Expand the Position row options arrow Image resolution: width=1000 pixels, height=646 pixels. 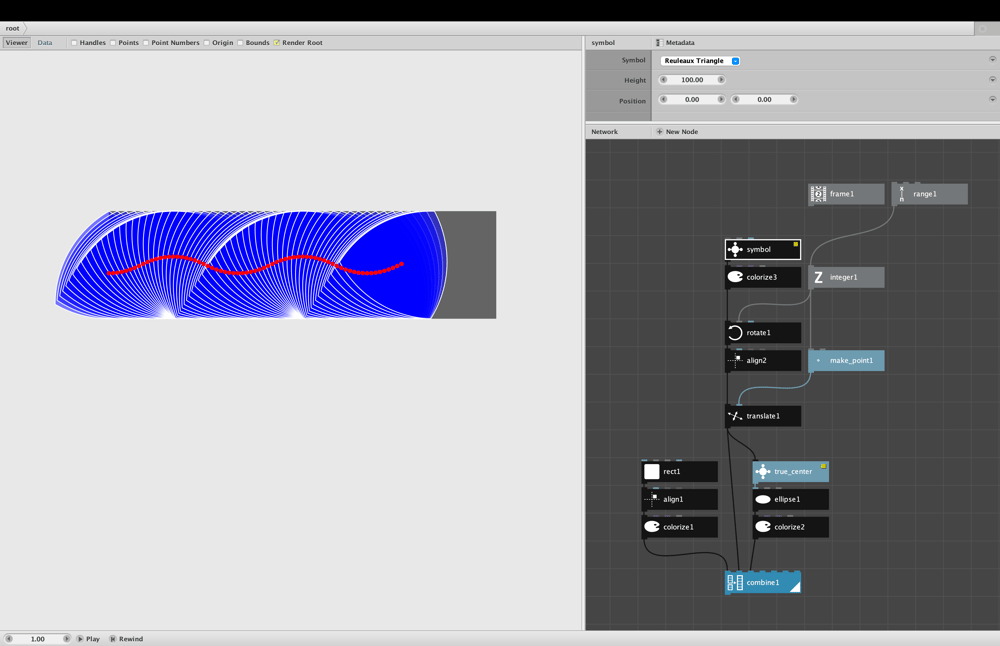pyautogui.click(x=992, y=99)
